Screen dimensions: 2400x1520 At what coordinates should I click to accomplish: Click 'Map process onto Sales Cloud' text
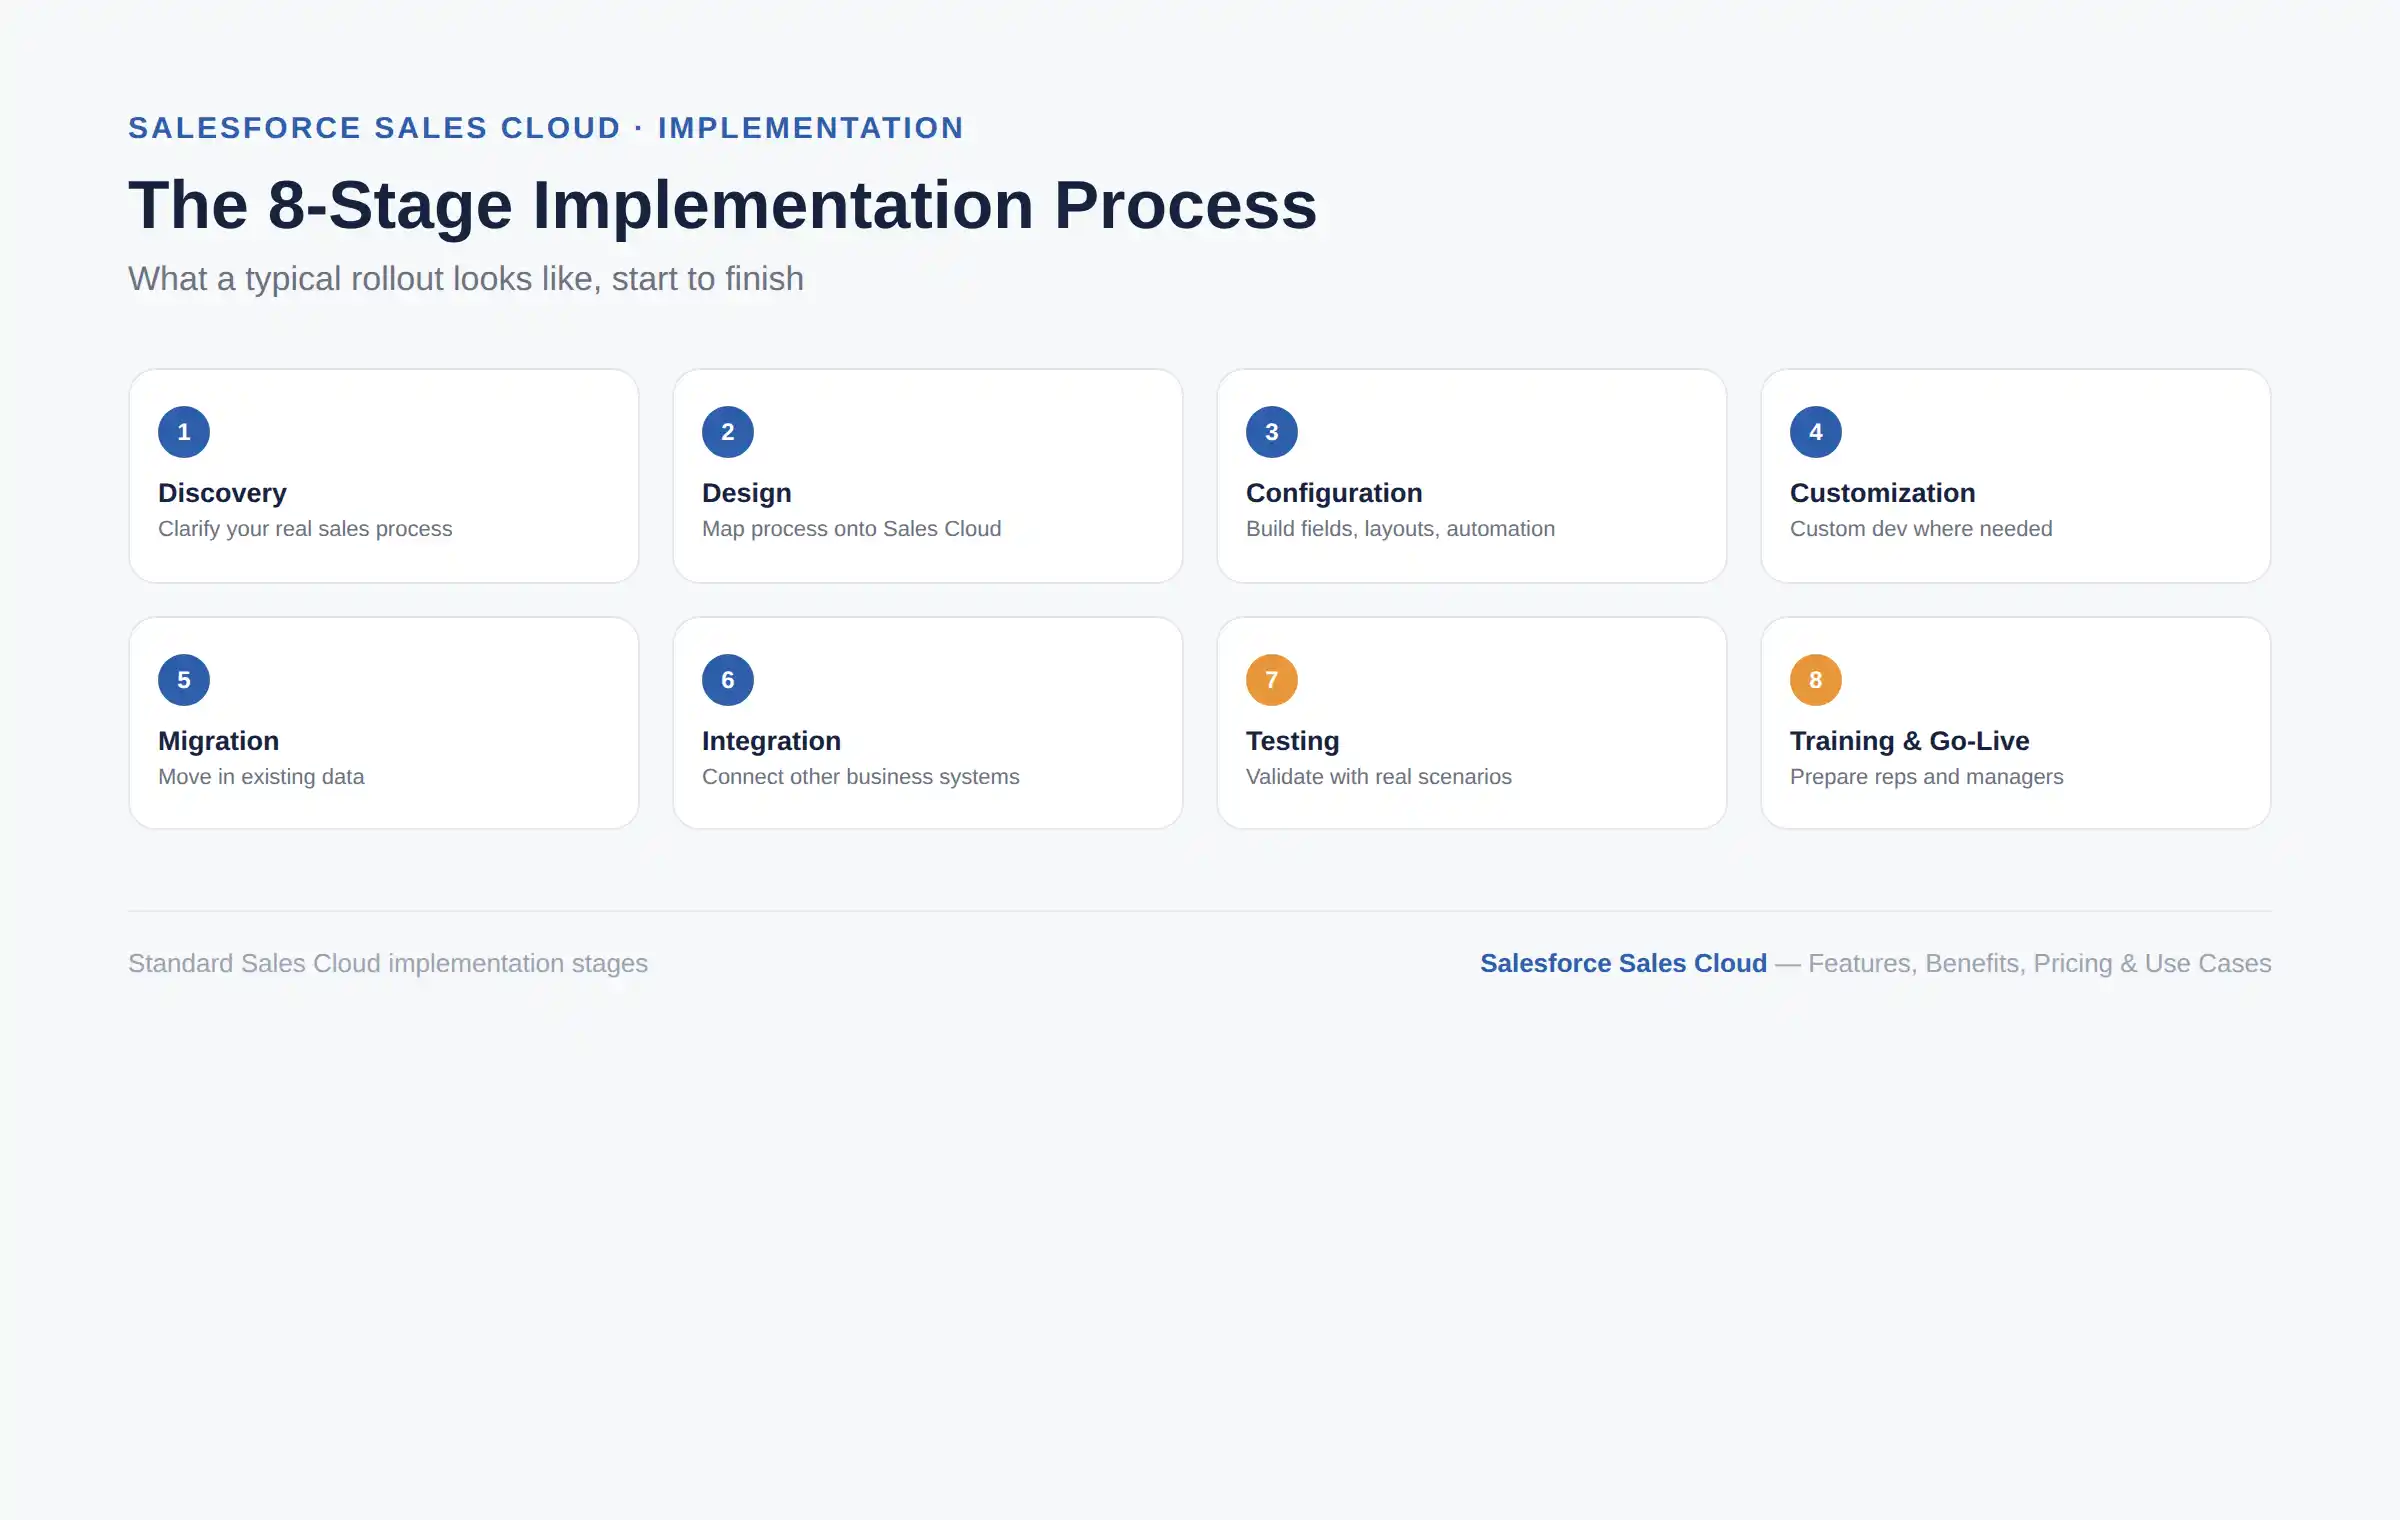[x=851, y=529]
